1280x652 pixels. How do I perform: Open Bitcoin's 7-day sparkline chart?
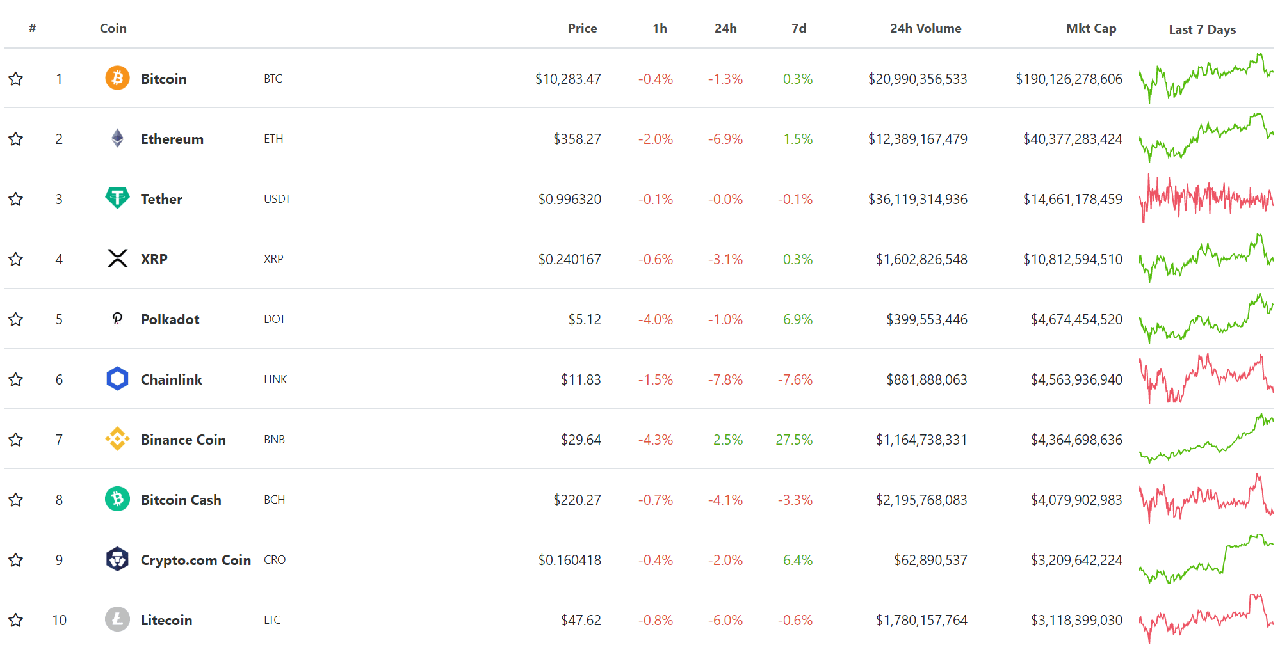[1206, 78]
